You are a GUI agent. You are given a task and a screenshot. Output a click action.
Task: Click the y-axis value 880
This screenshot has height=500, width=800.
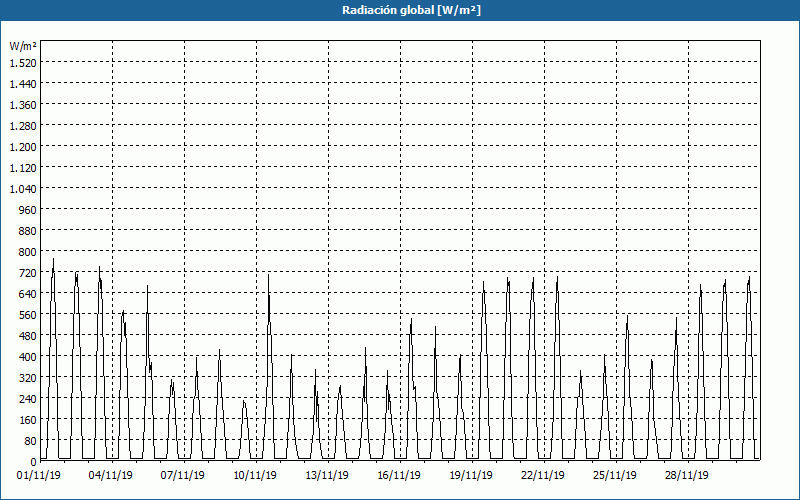[28, 231]
